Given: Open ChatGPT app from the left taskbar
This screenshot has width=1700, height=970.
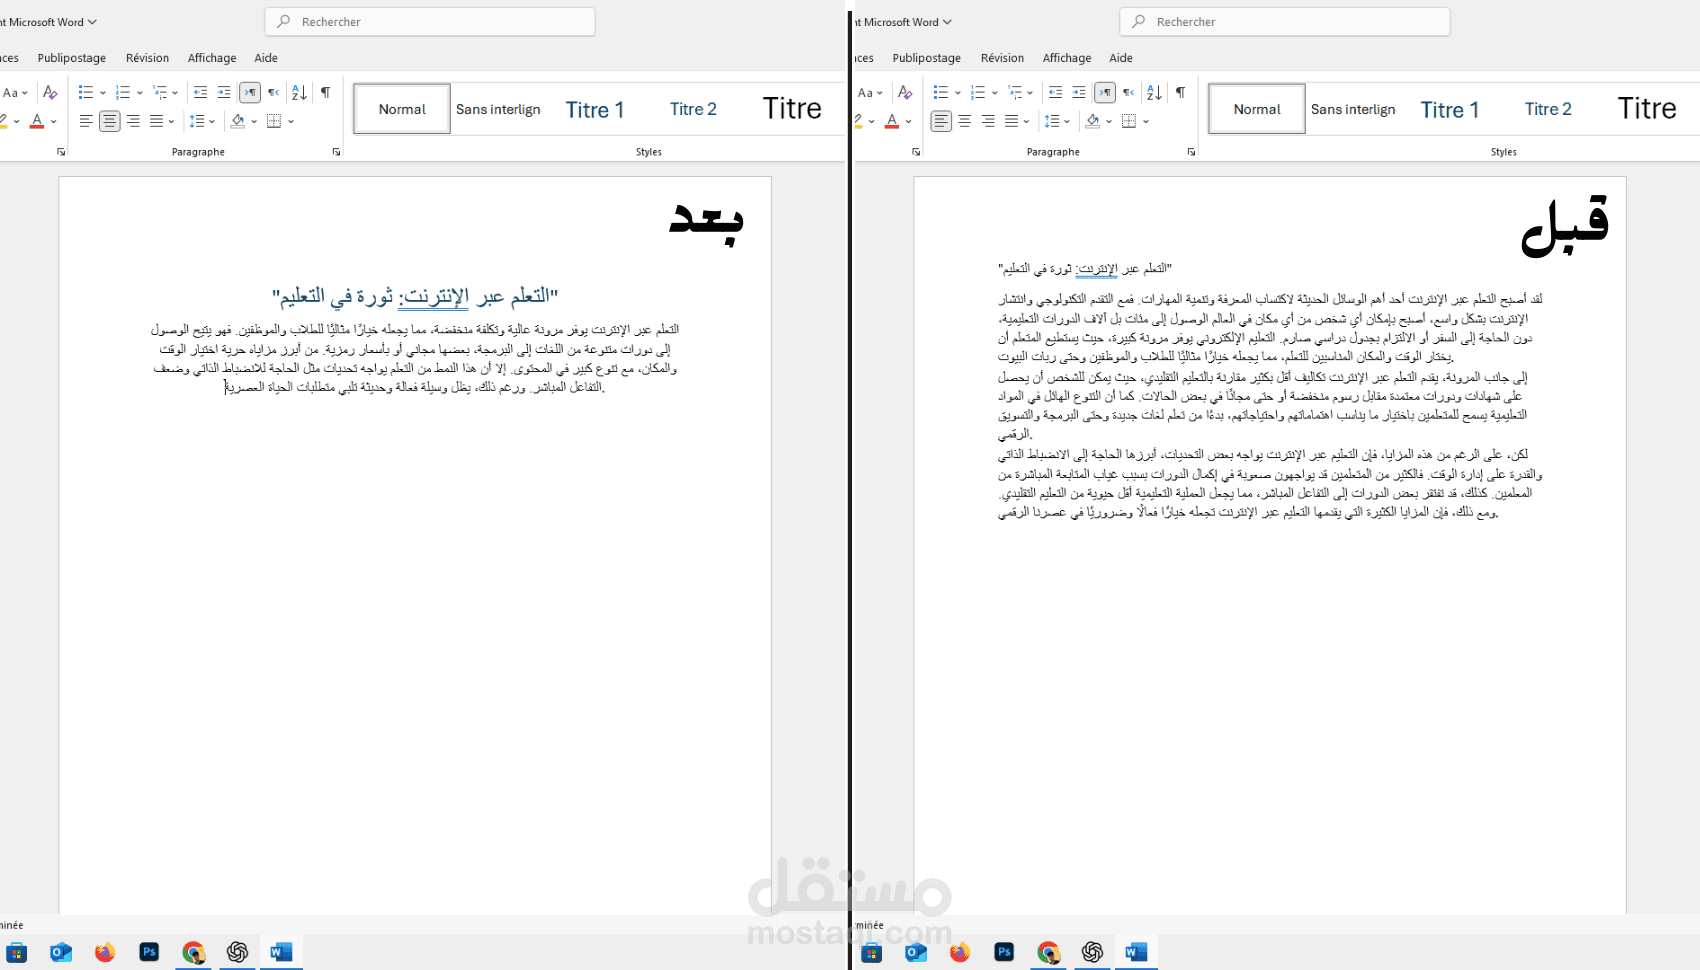Looking at the screenshot, I should tap(237, 952).
